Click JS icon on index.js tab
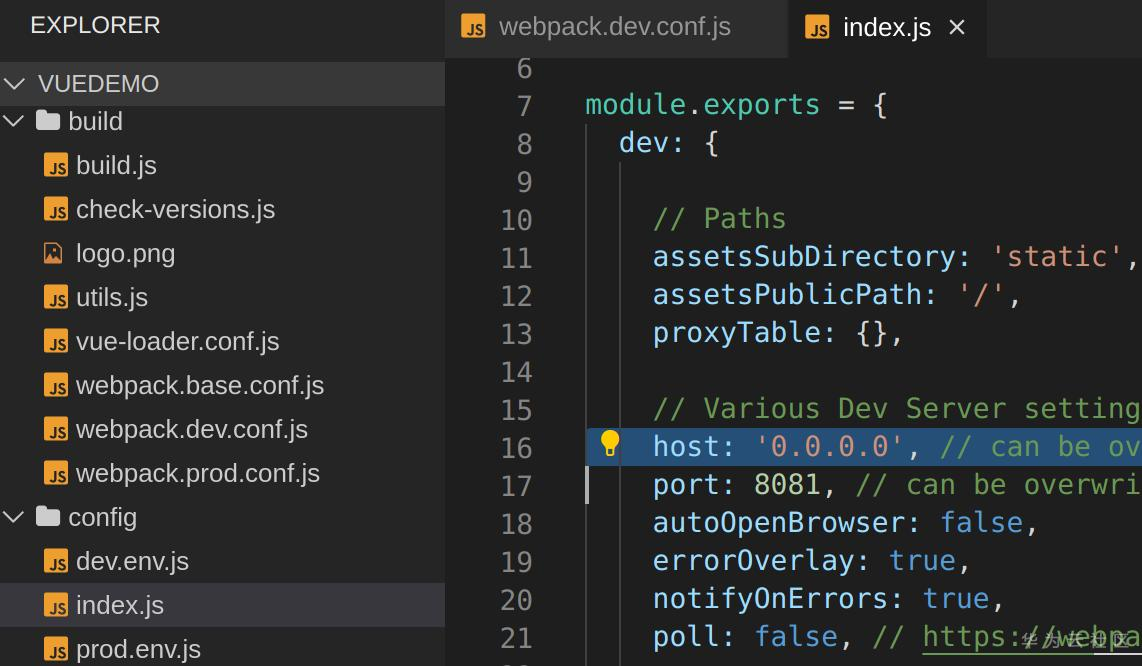This screenshot has width=1142, height=666. click(817, 27)
